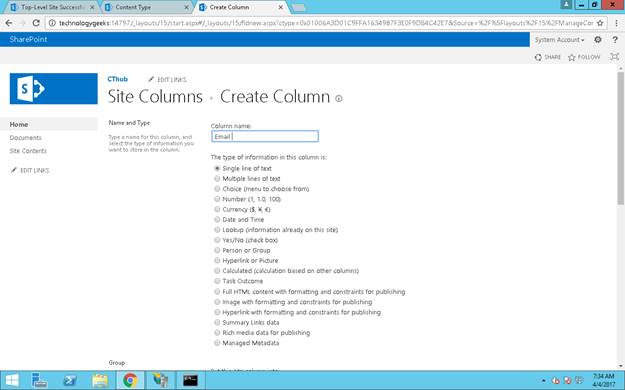This screenshot has width=625, height=390.
Task: Open a new browser tab
Action: coord(298,8)
